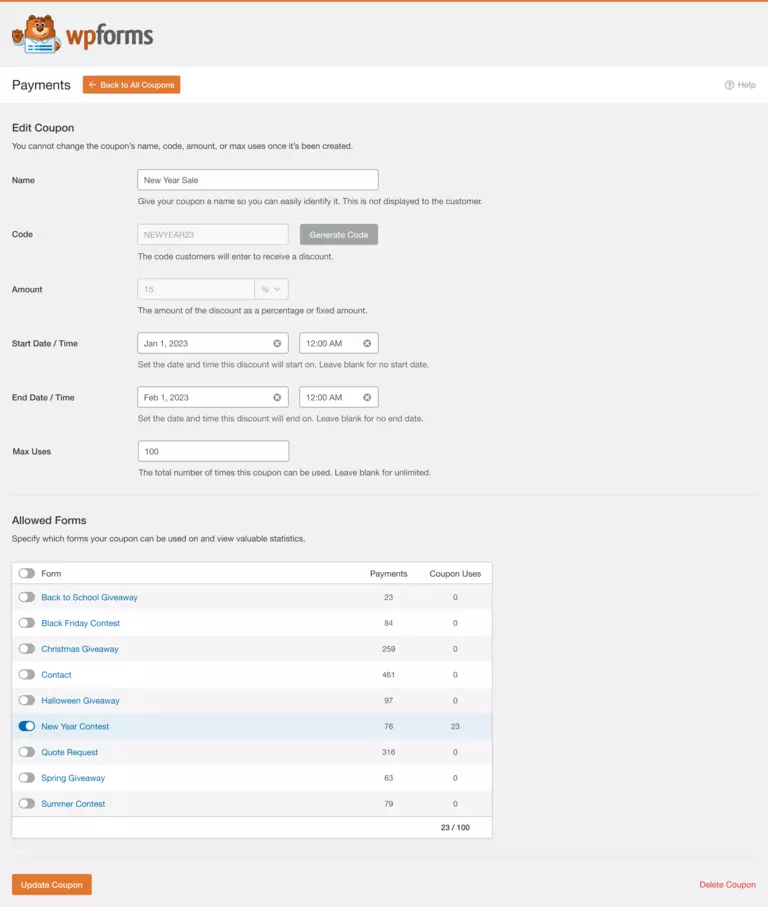Toggle all forms using the header switch
The width and height of the screenshot is (768, 907).
26,574
